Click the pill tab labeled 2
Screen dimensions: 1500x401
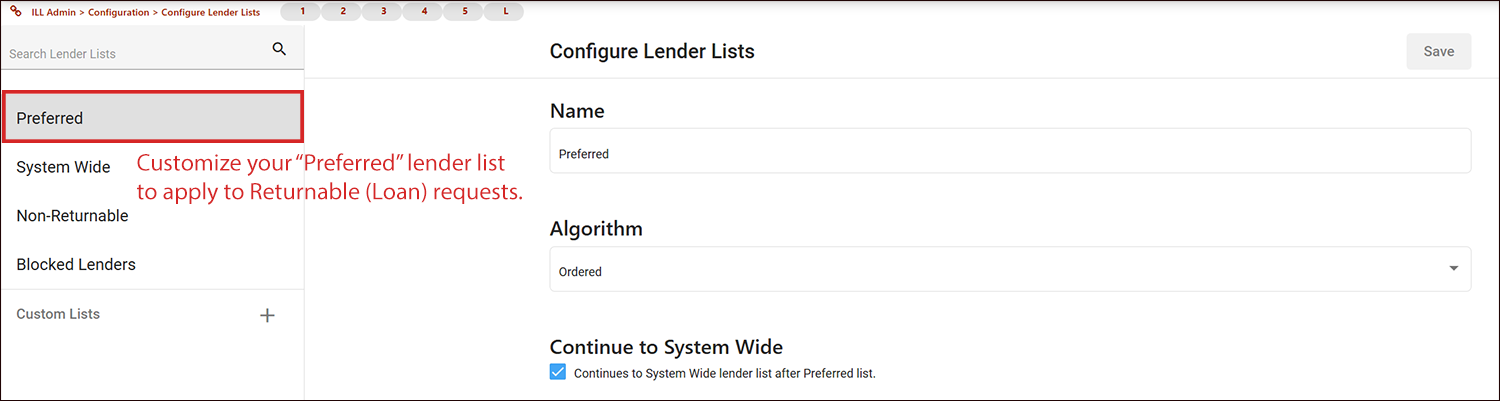pyautogui.click(x=342, y=12)
